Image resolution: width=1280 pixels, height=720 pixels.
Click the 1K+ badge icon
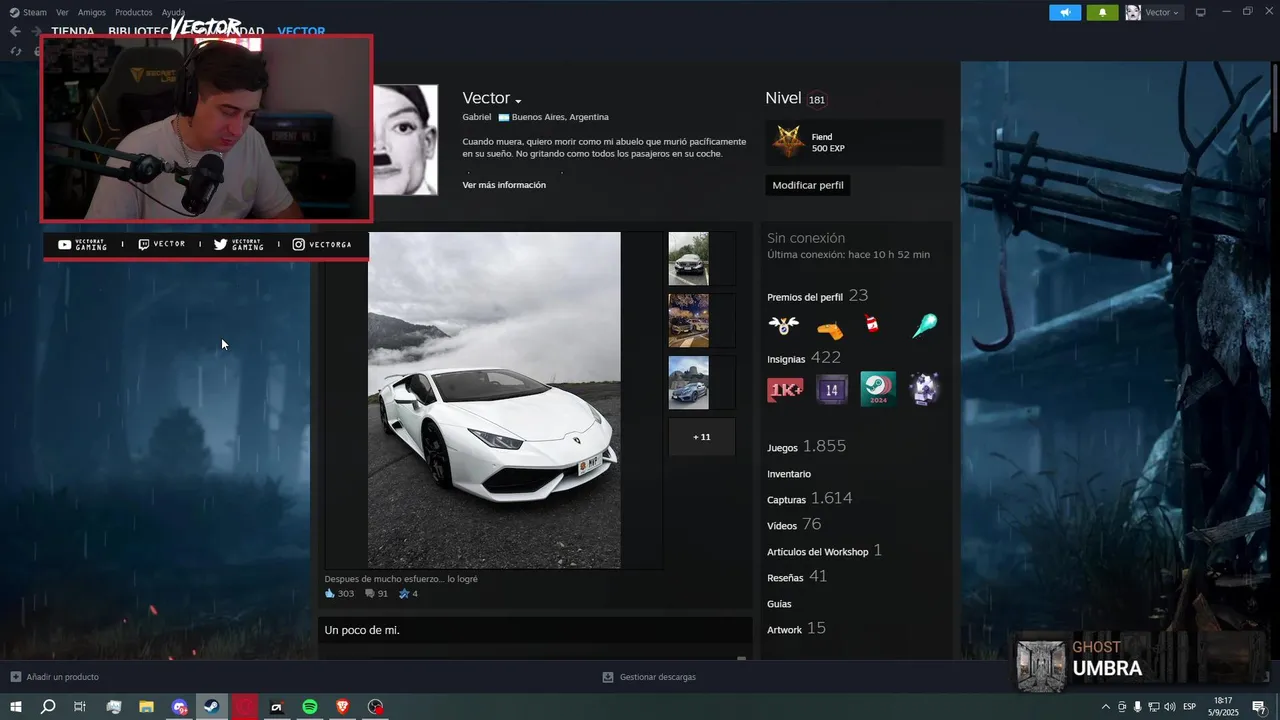coord(785,389)
